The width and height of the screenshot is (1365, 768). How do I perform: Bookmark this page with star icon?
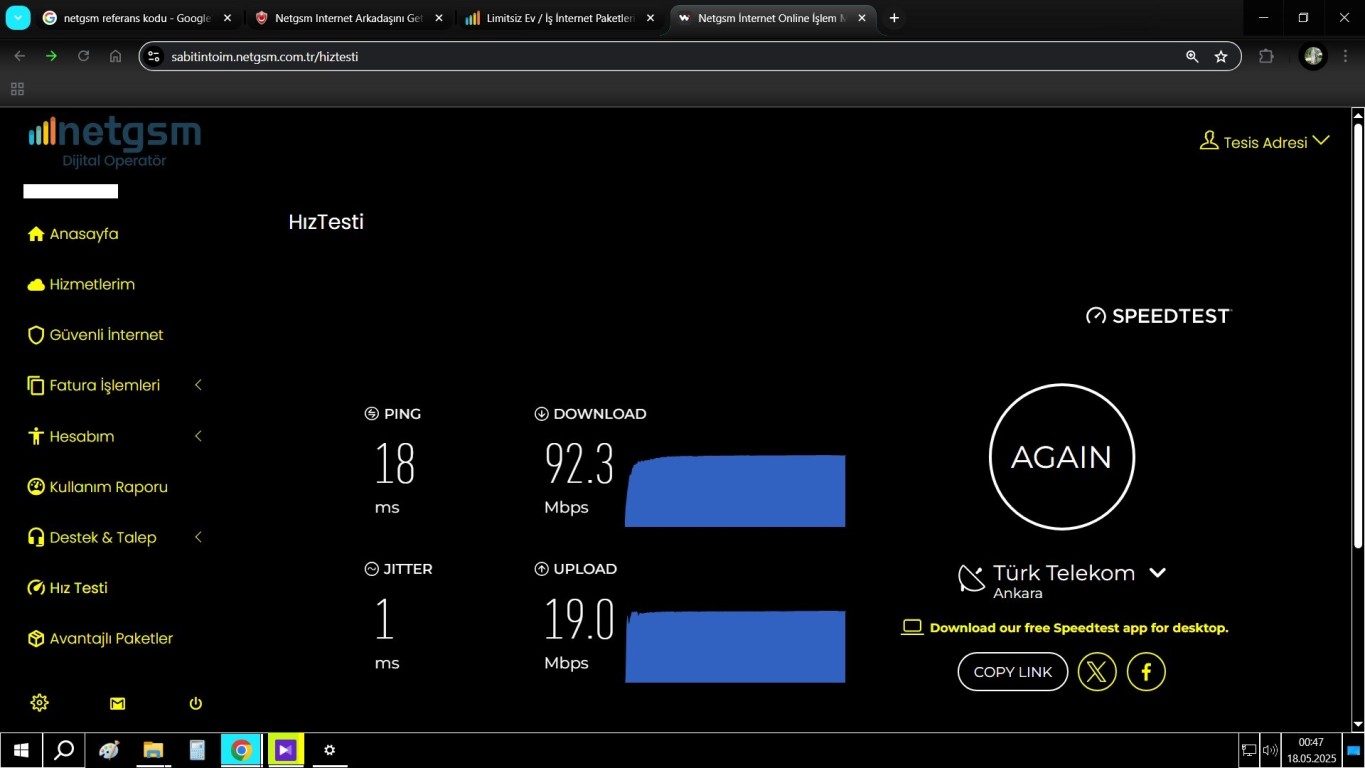[1221, 57]
